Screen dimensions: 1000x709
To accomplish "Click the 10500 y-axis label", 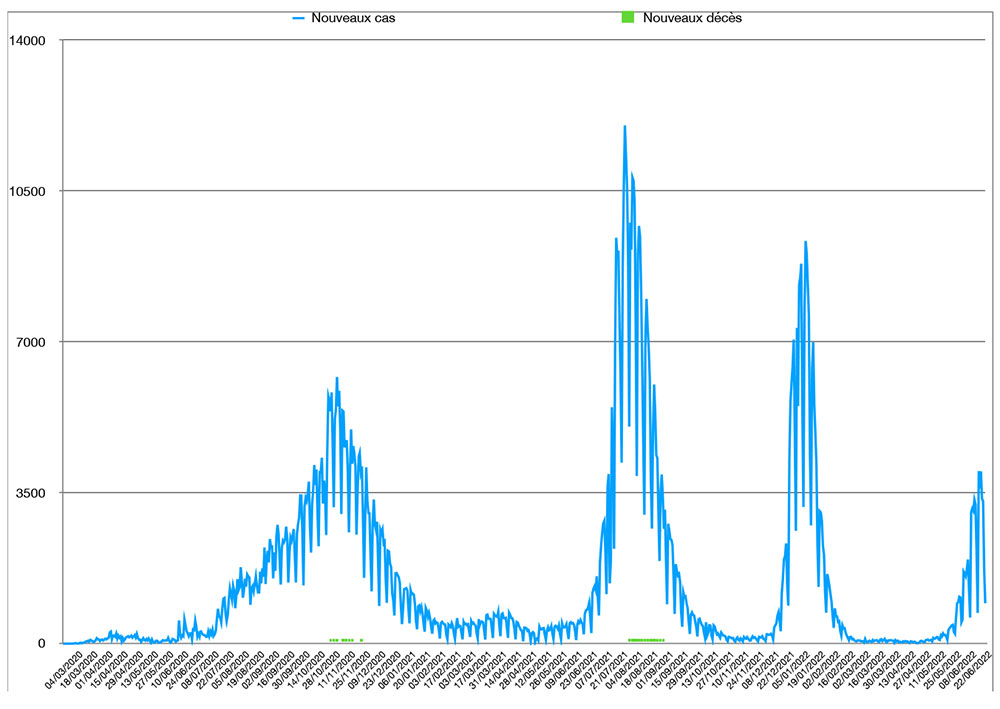I will 27,191.
